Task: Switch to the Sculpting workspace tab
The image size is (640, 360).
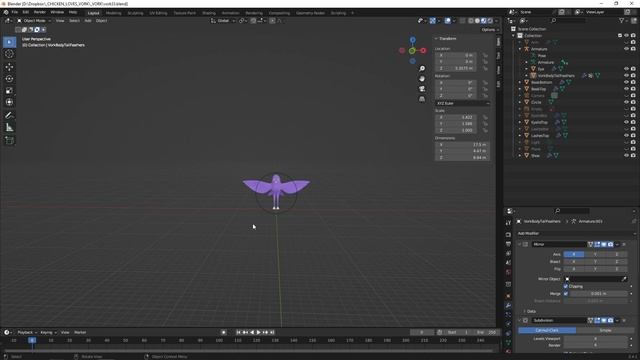Action: click(135, 13)
